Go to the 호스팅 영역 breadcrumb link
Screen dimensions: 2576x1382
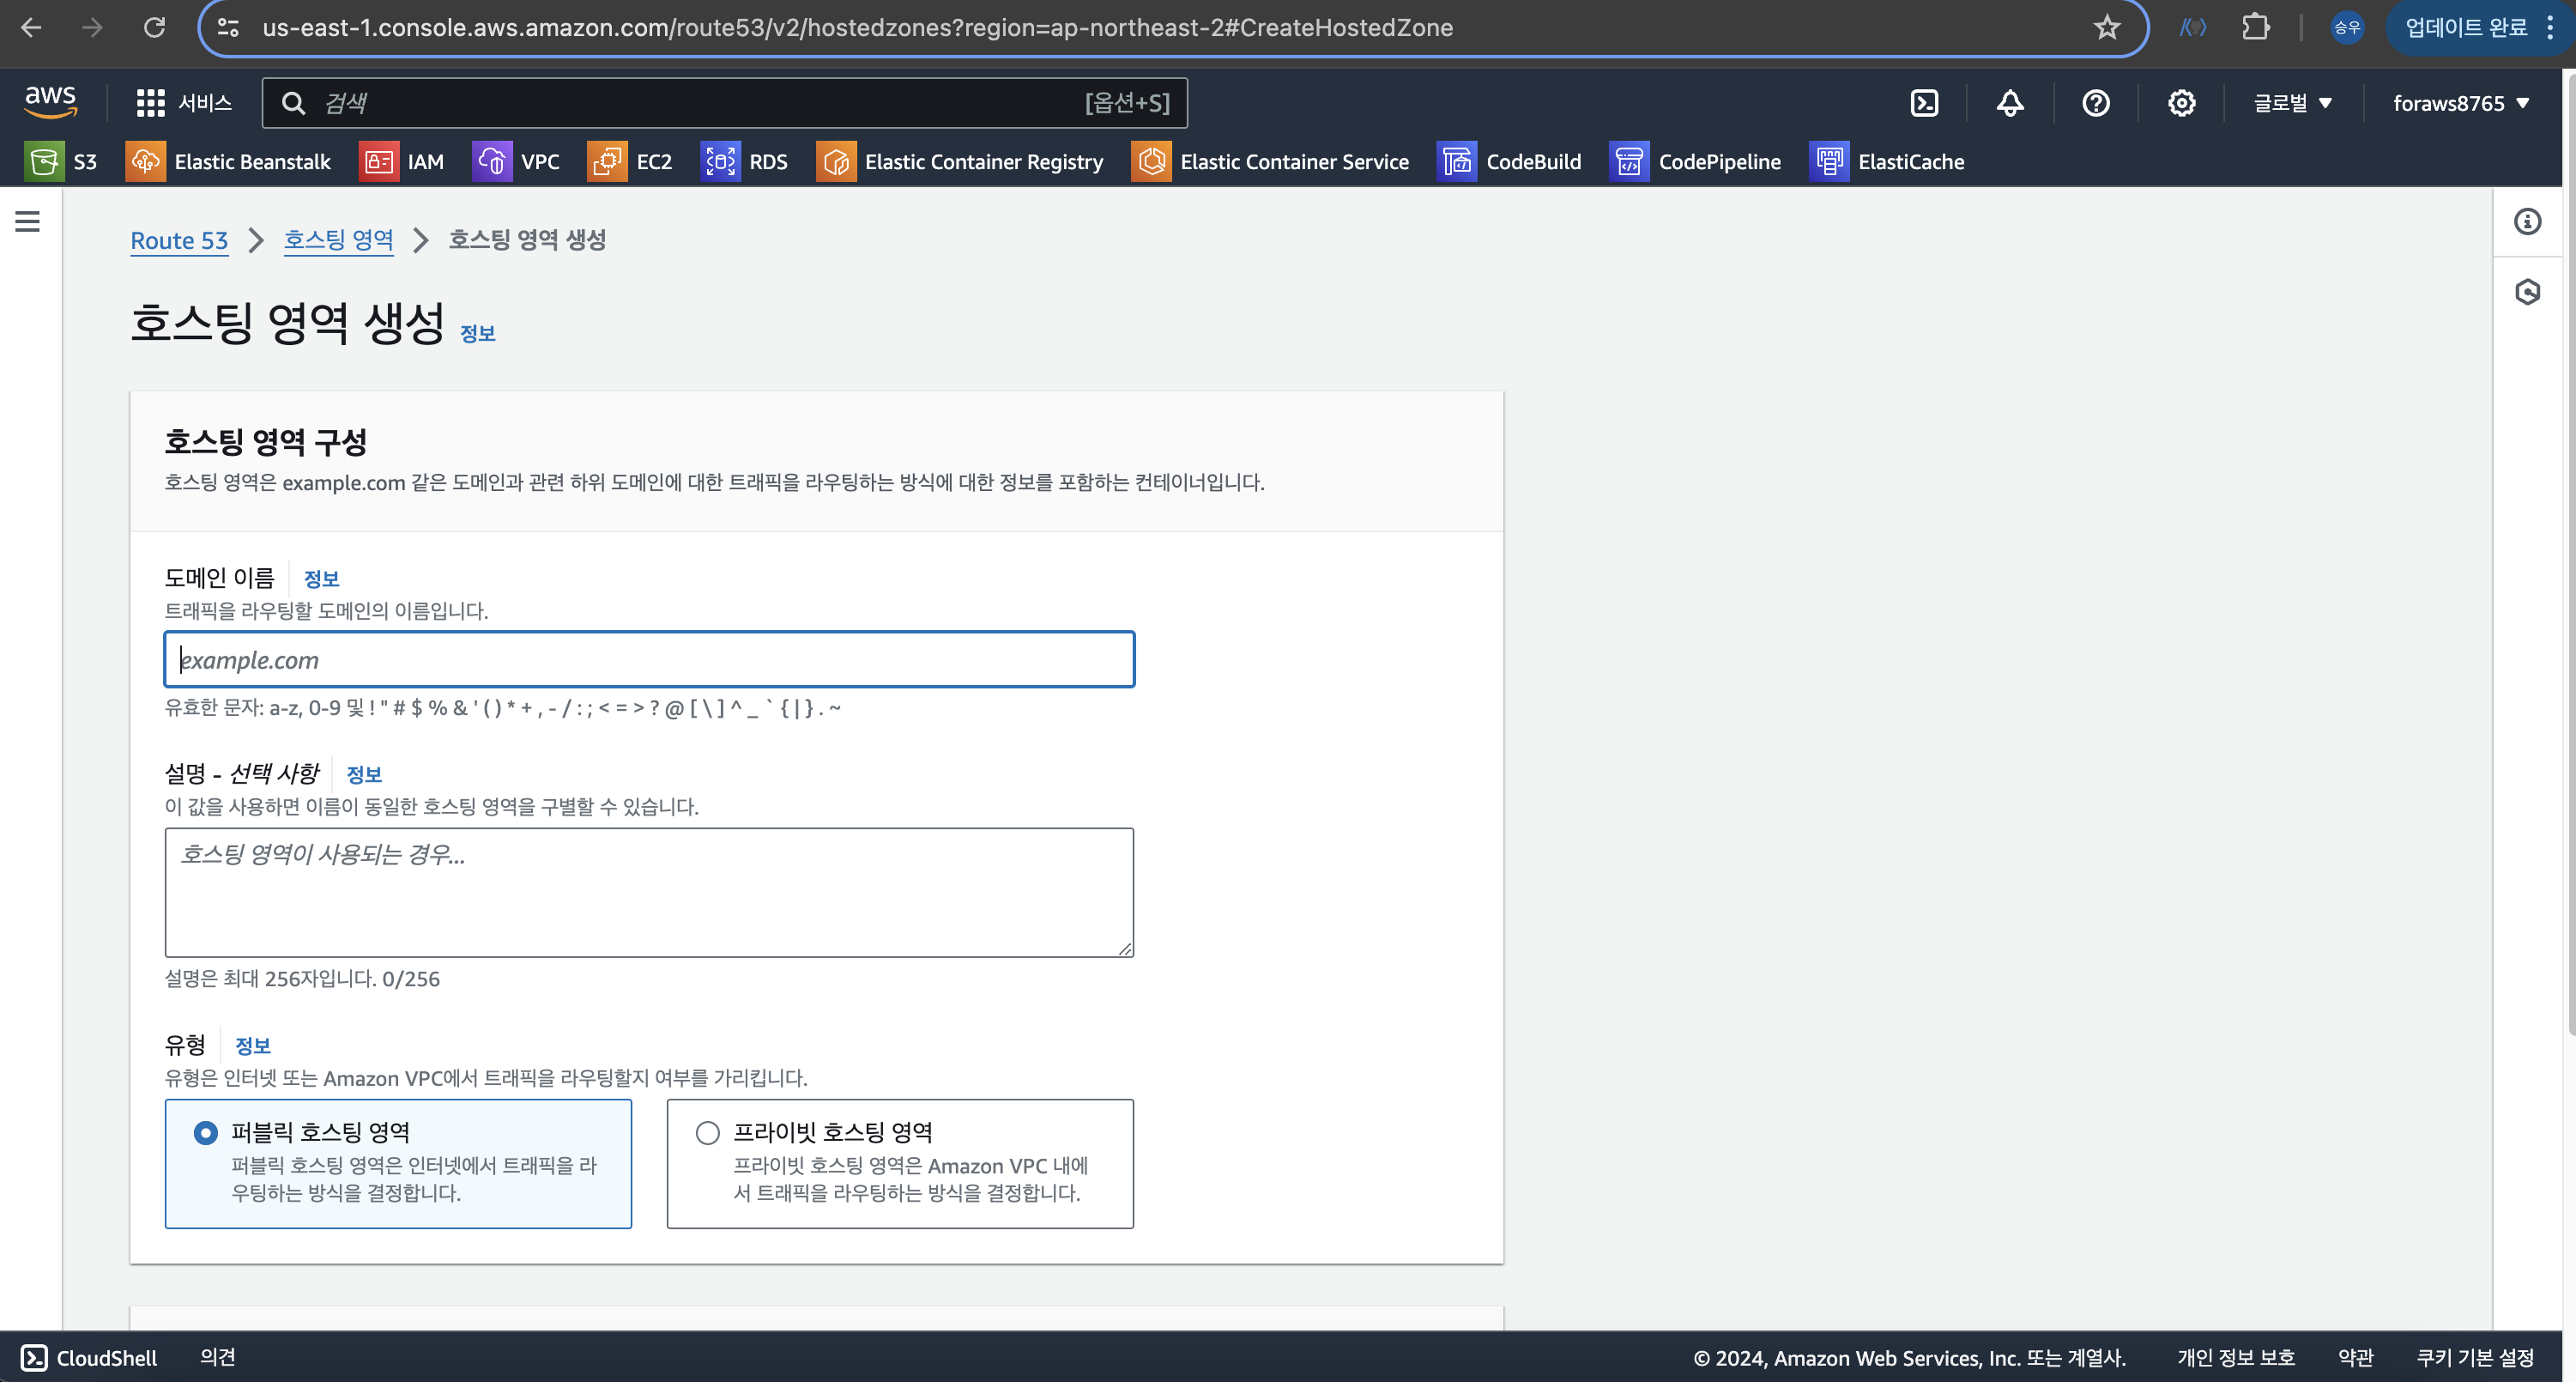point(338,240)
